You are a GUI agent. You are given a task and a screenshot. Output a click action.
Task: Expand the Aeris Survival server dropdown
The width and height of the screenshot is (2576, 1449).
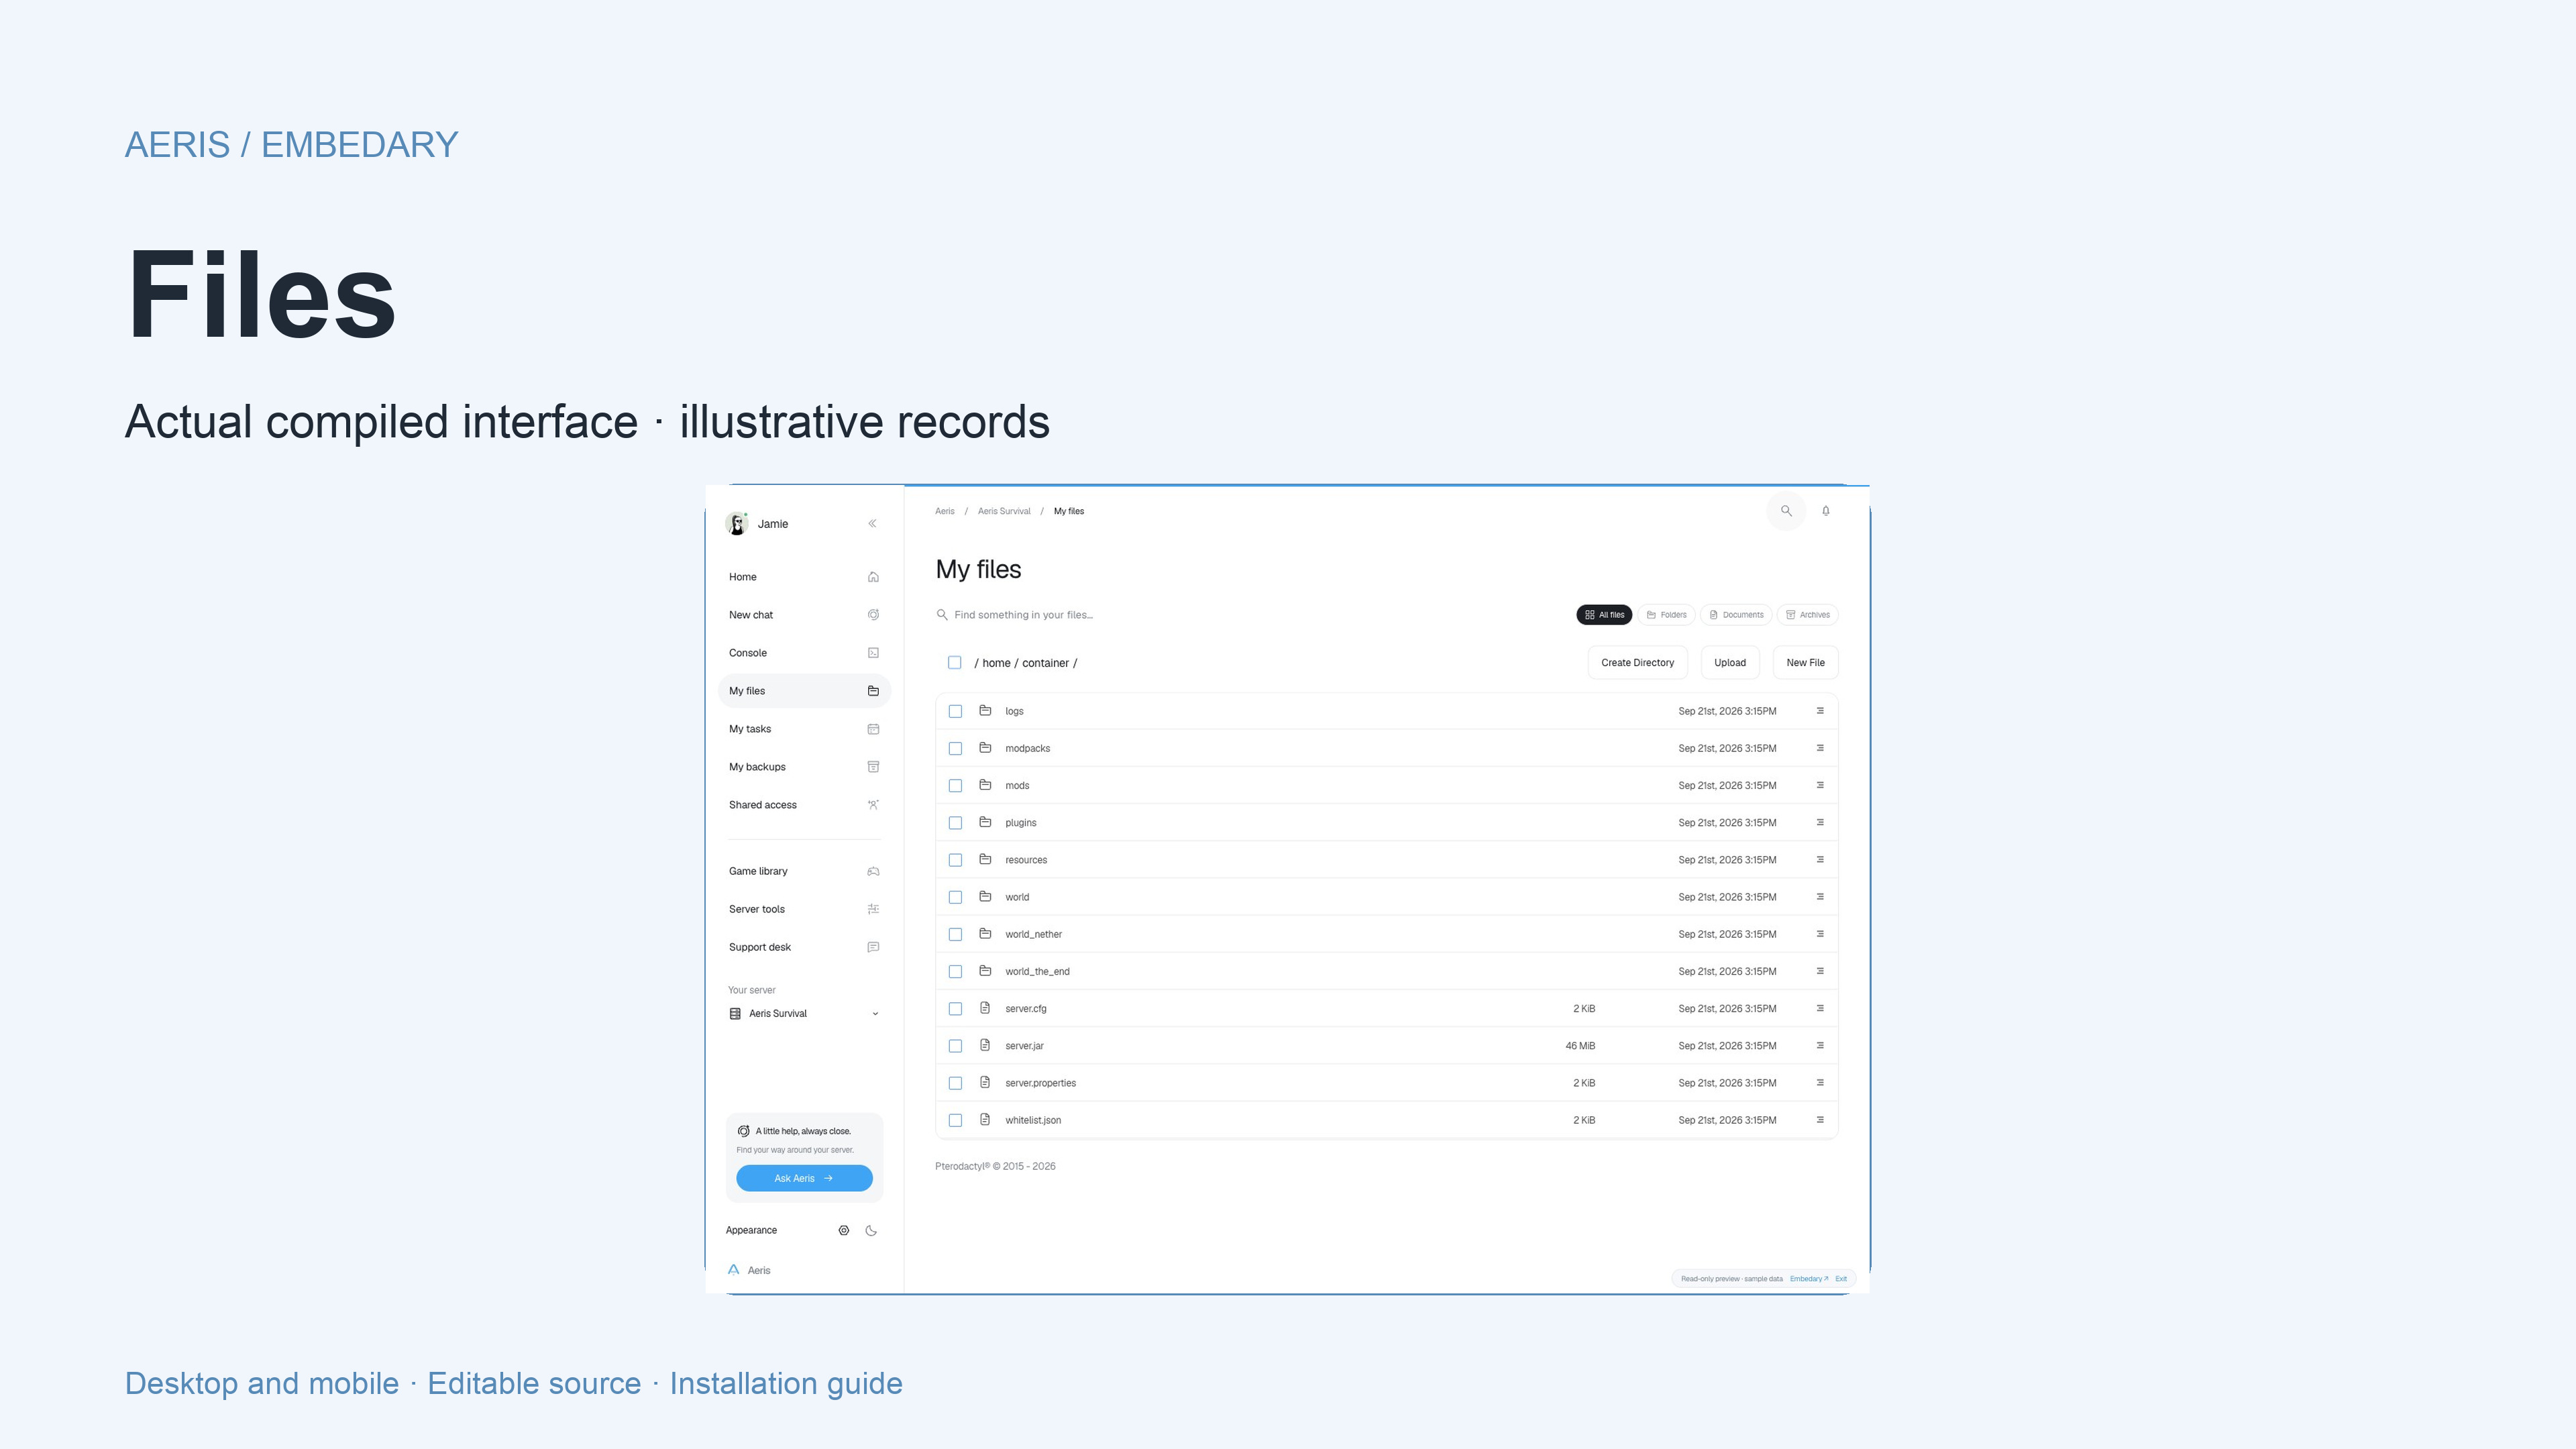pos(805,1013)
